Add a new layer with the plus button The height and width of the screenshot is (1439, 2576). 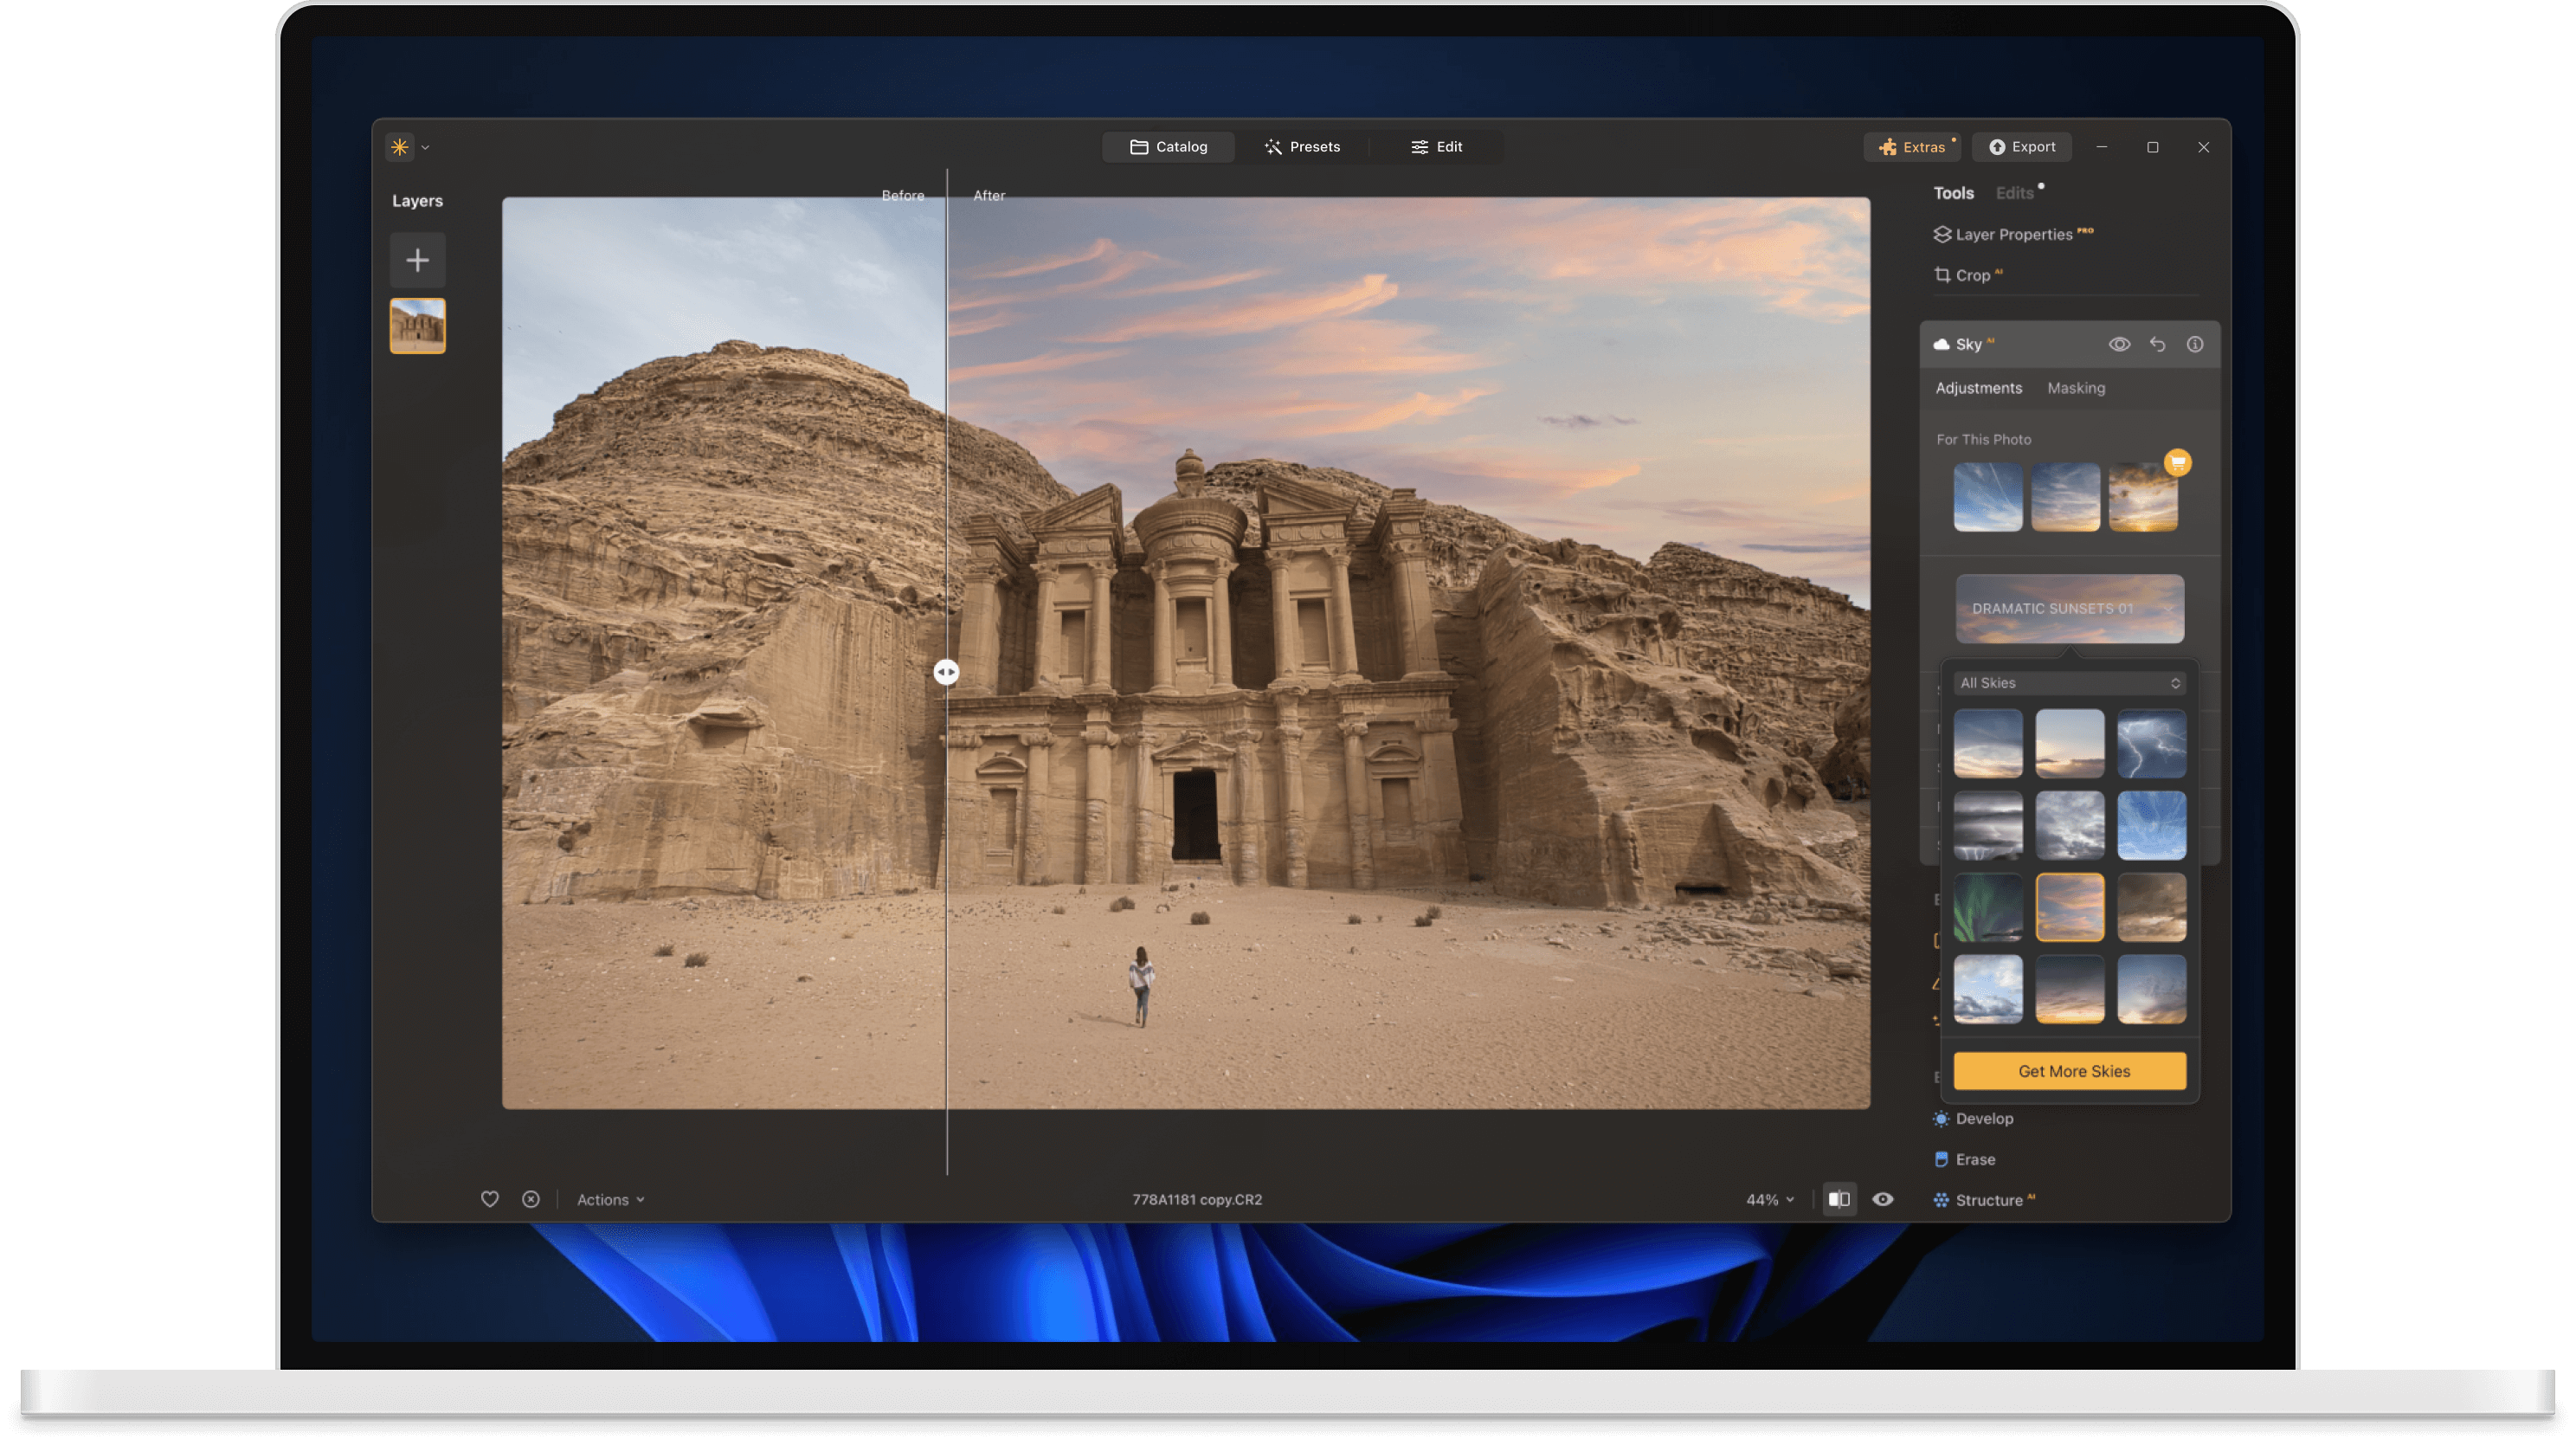(x=417, y=260)
